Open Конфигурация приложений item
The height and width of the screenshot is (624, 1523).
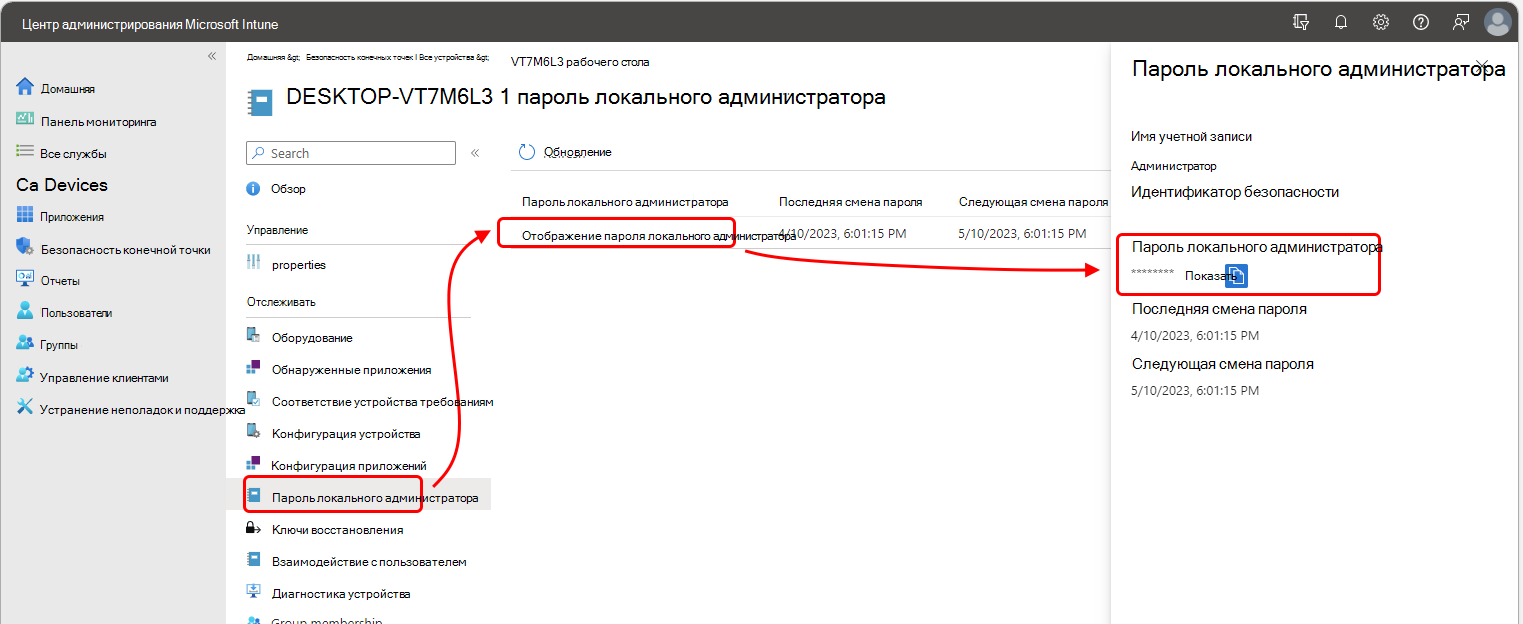click(349, 466)
